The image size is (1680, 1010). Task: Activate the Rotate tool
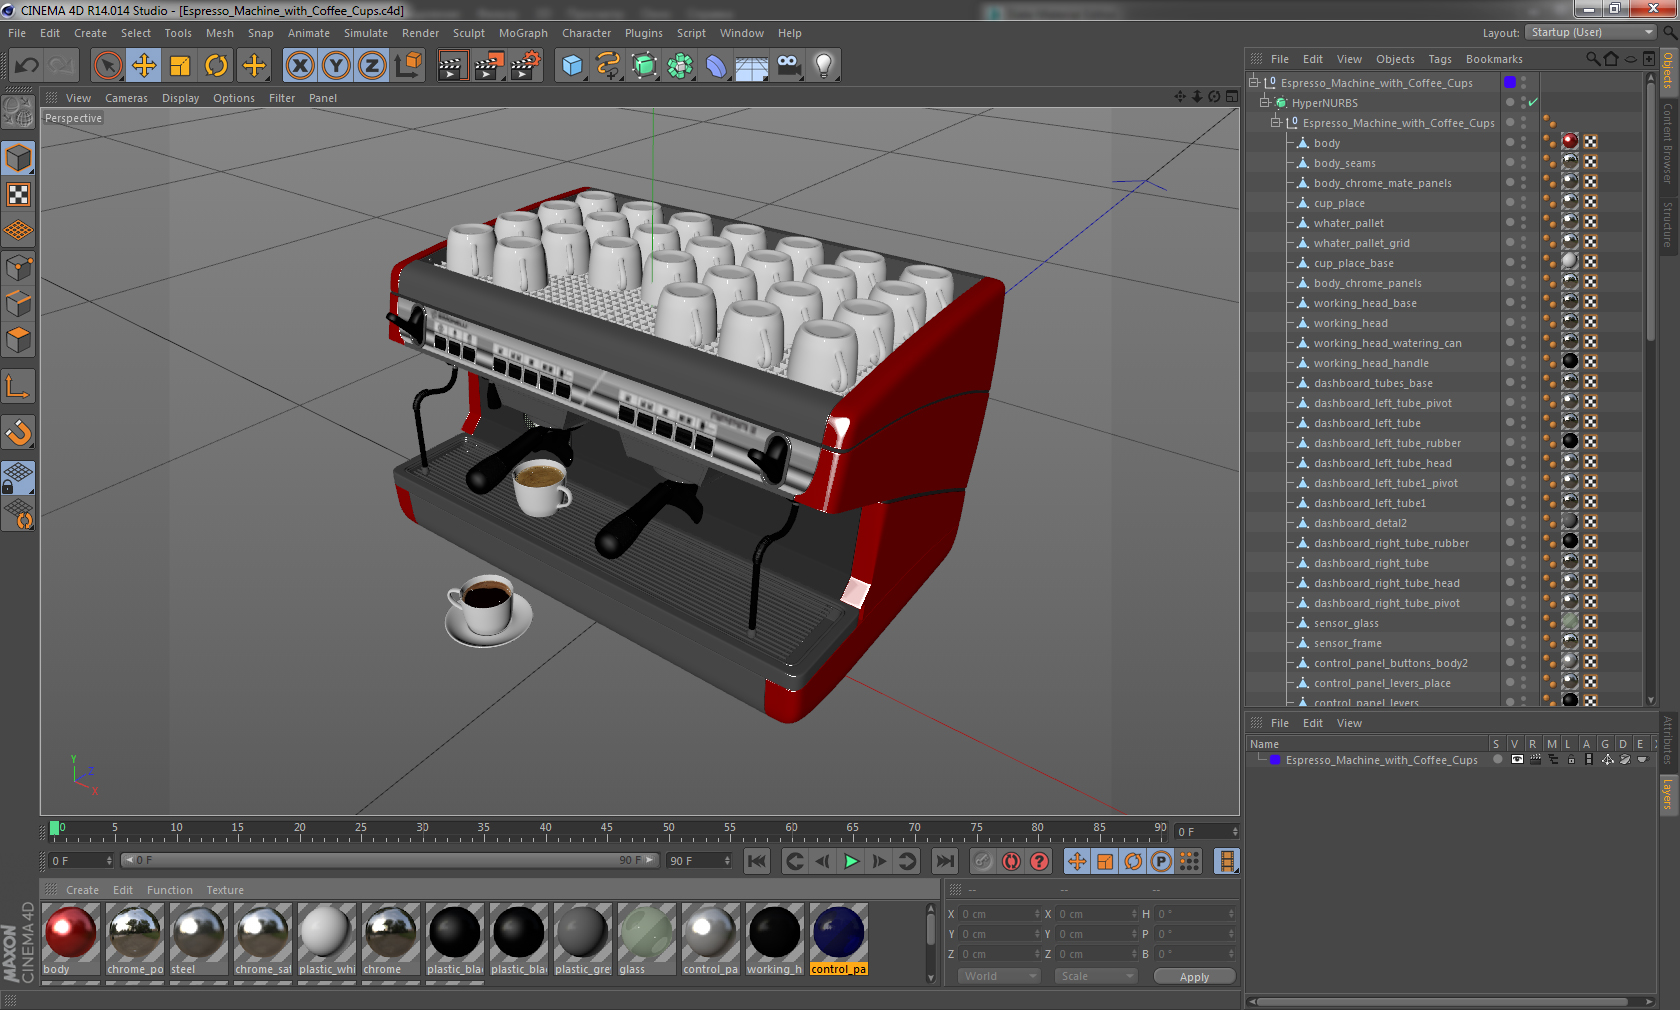point(216,66)
